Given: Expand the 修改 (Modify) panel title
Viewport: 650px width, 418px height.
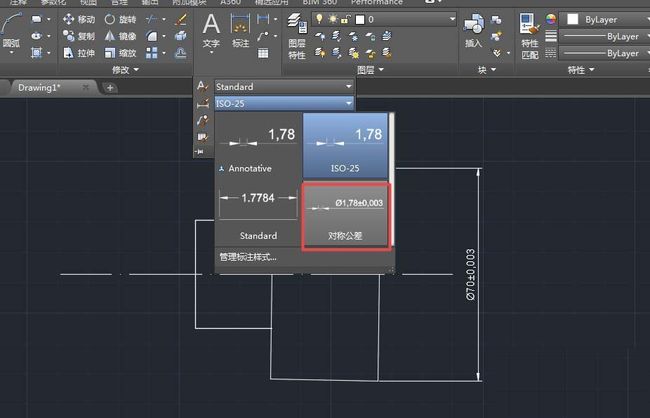Looking at the screenshot, I should [x=126, y=70].
